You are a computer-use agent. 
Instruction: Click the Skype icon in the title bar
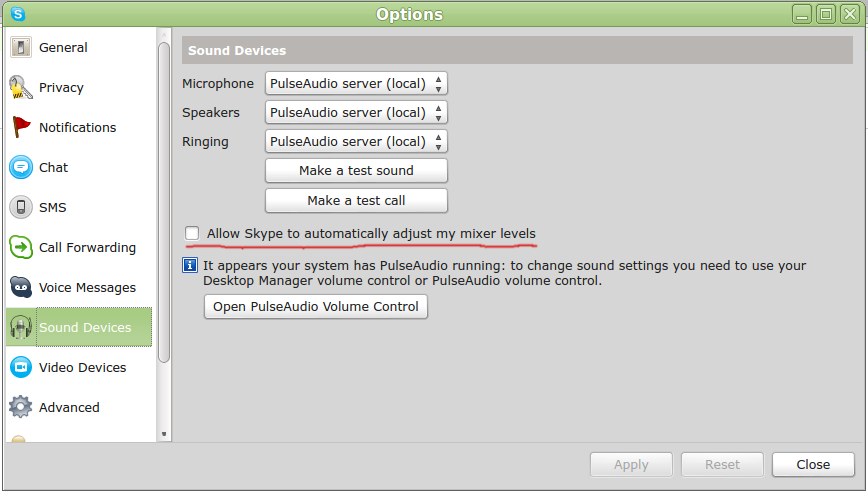tap(17, 14)
